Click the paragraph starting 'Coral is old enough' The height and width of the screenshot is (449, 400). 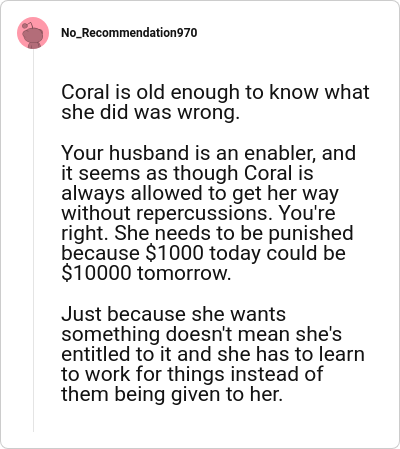[215, 102]
